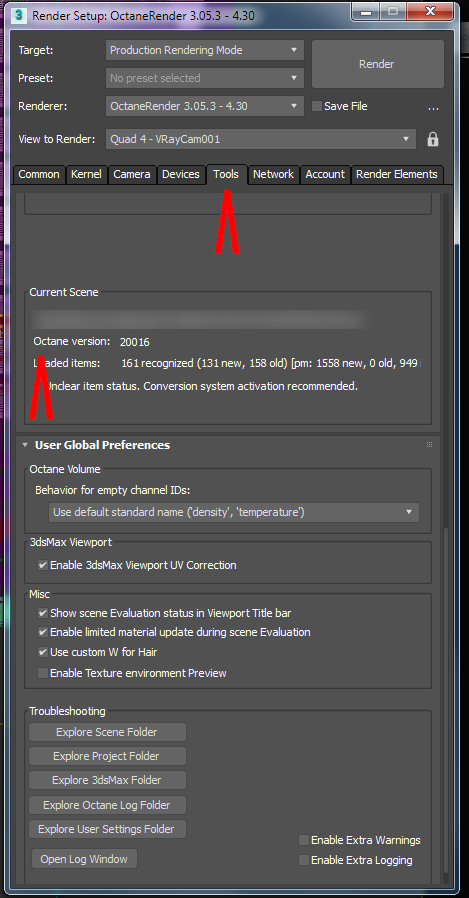This screenshot has height=898, width=469.
Task: Click Explore Octane Log Folder button
Action: tap(107, 805)
